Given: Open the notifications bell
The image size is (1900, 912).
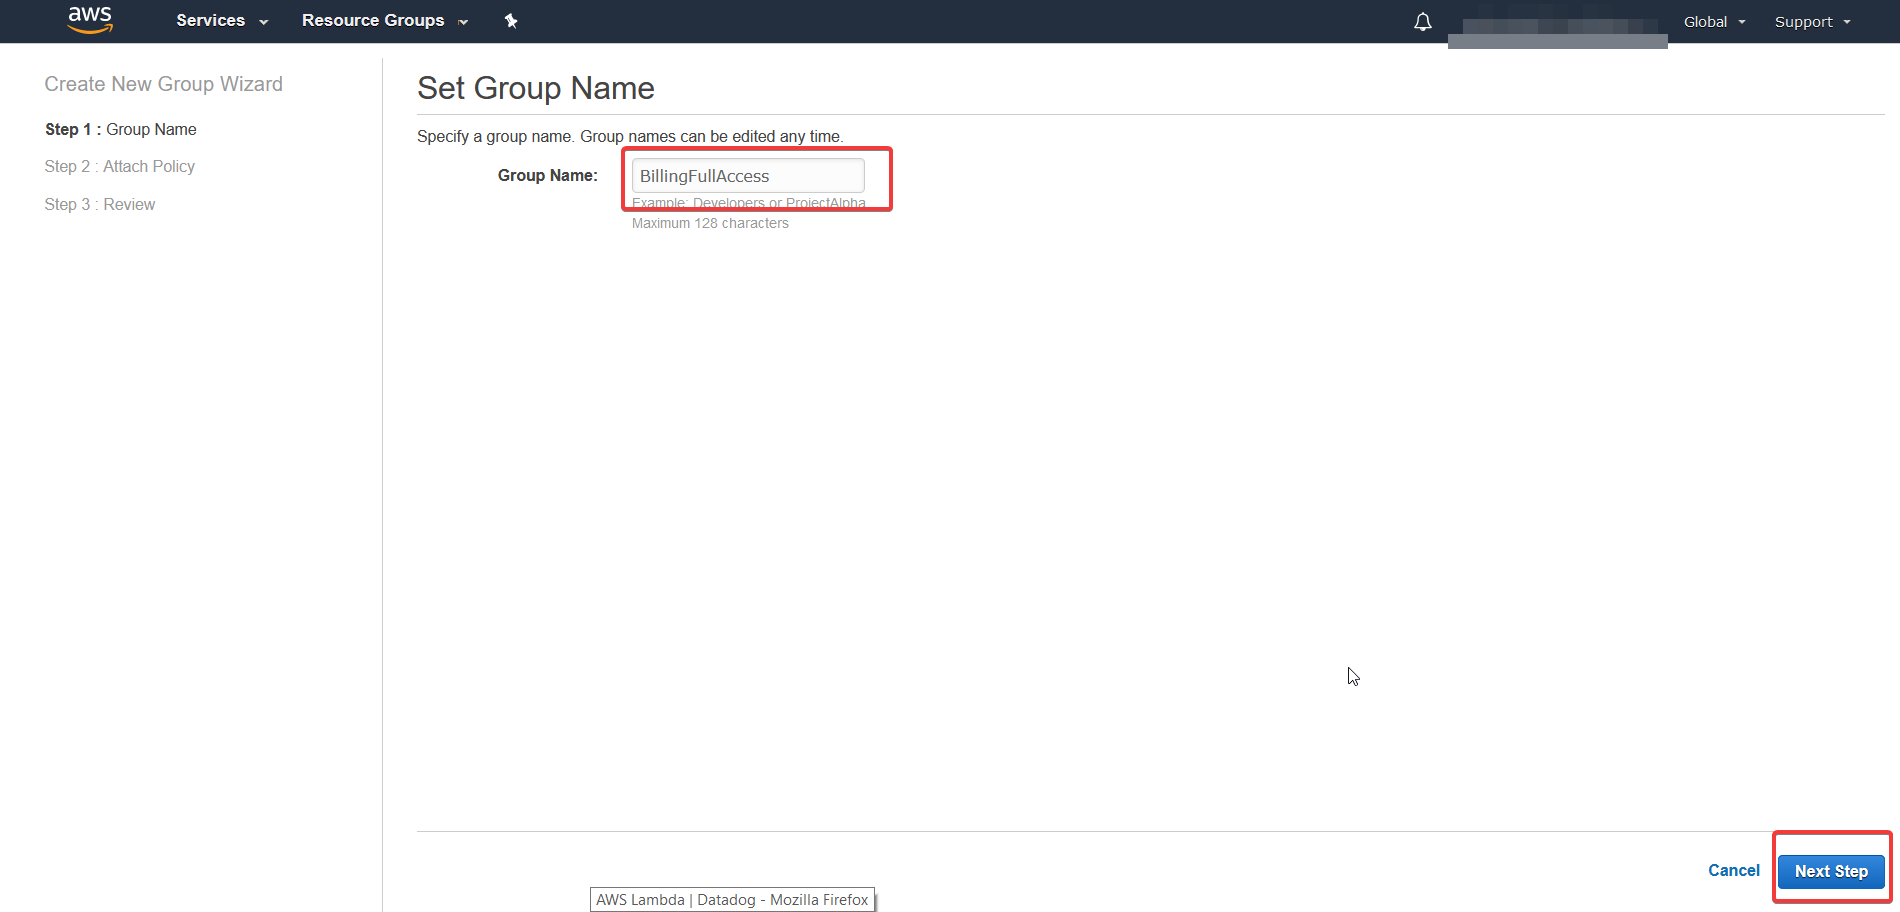Looking at the screenshot, I should coord(1422,21).
